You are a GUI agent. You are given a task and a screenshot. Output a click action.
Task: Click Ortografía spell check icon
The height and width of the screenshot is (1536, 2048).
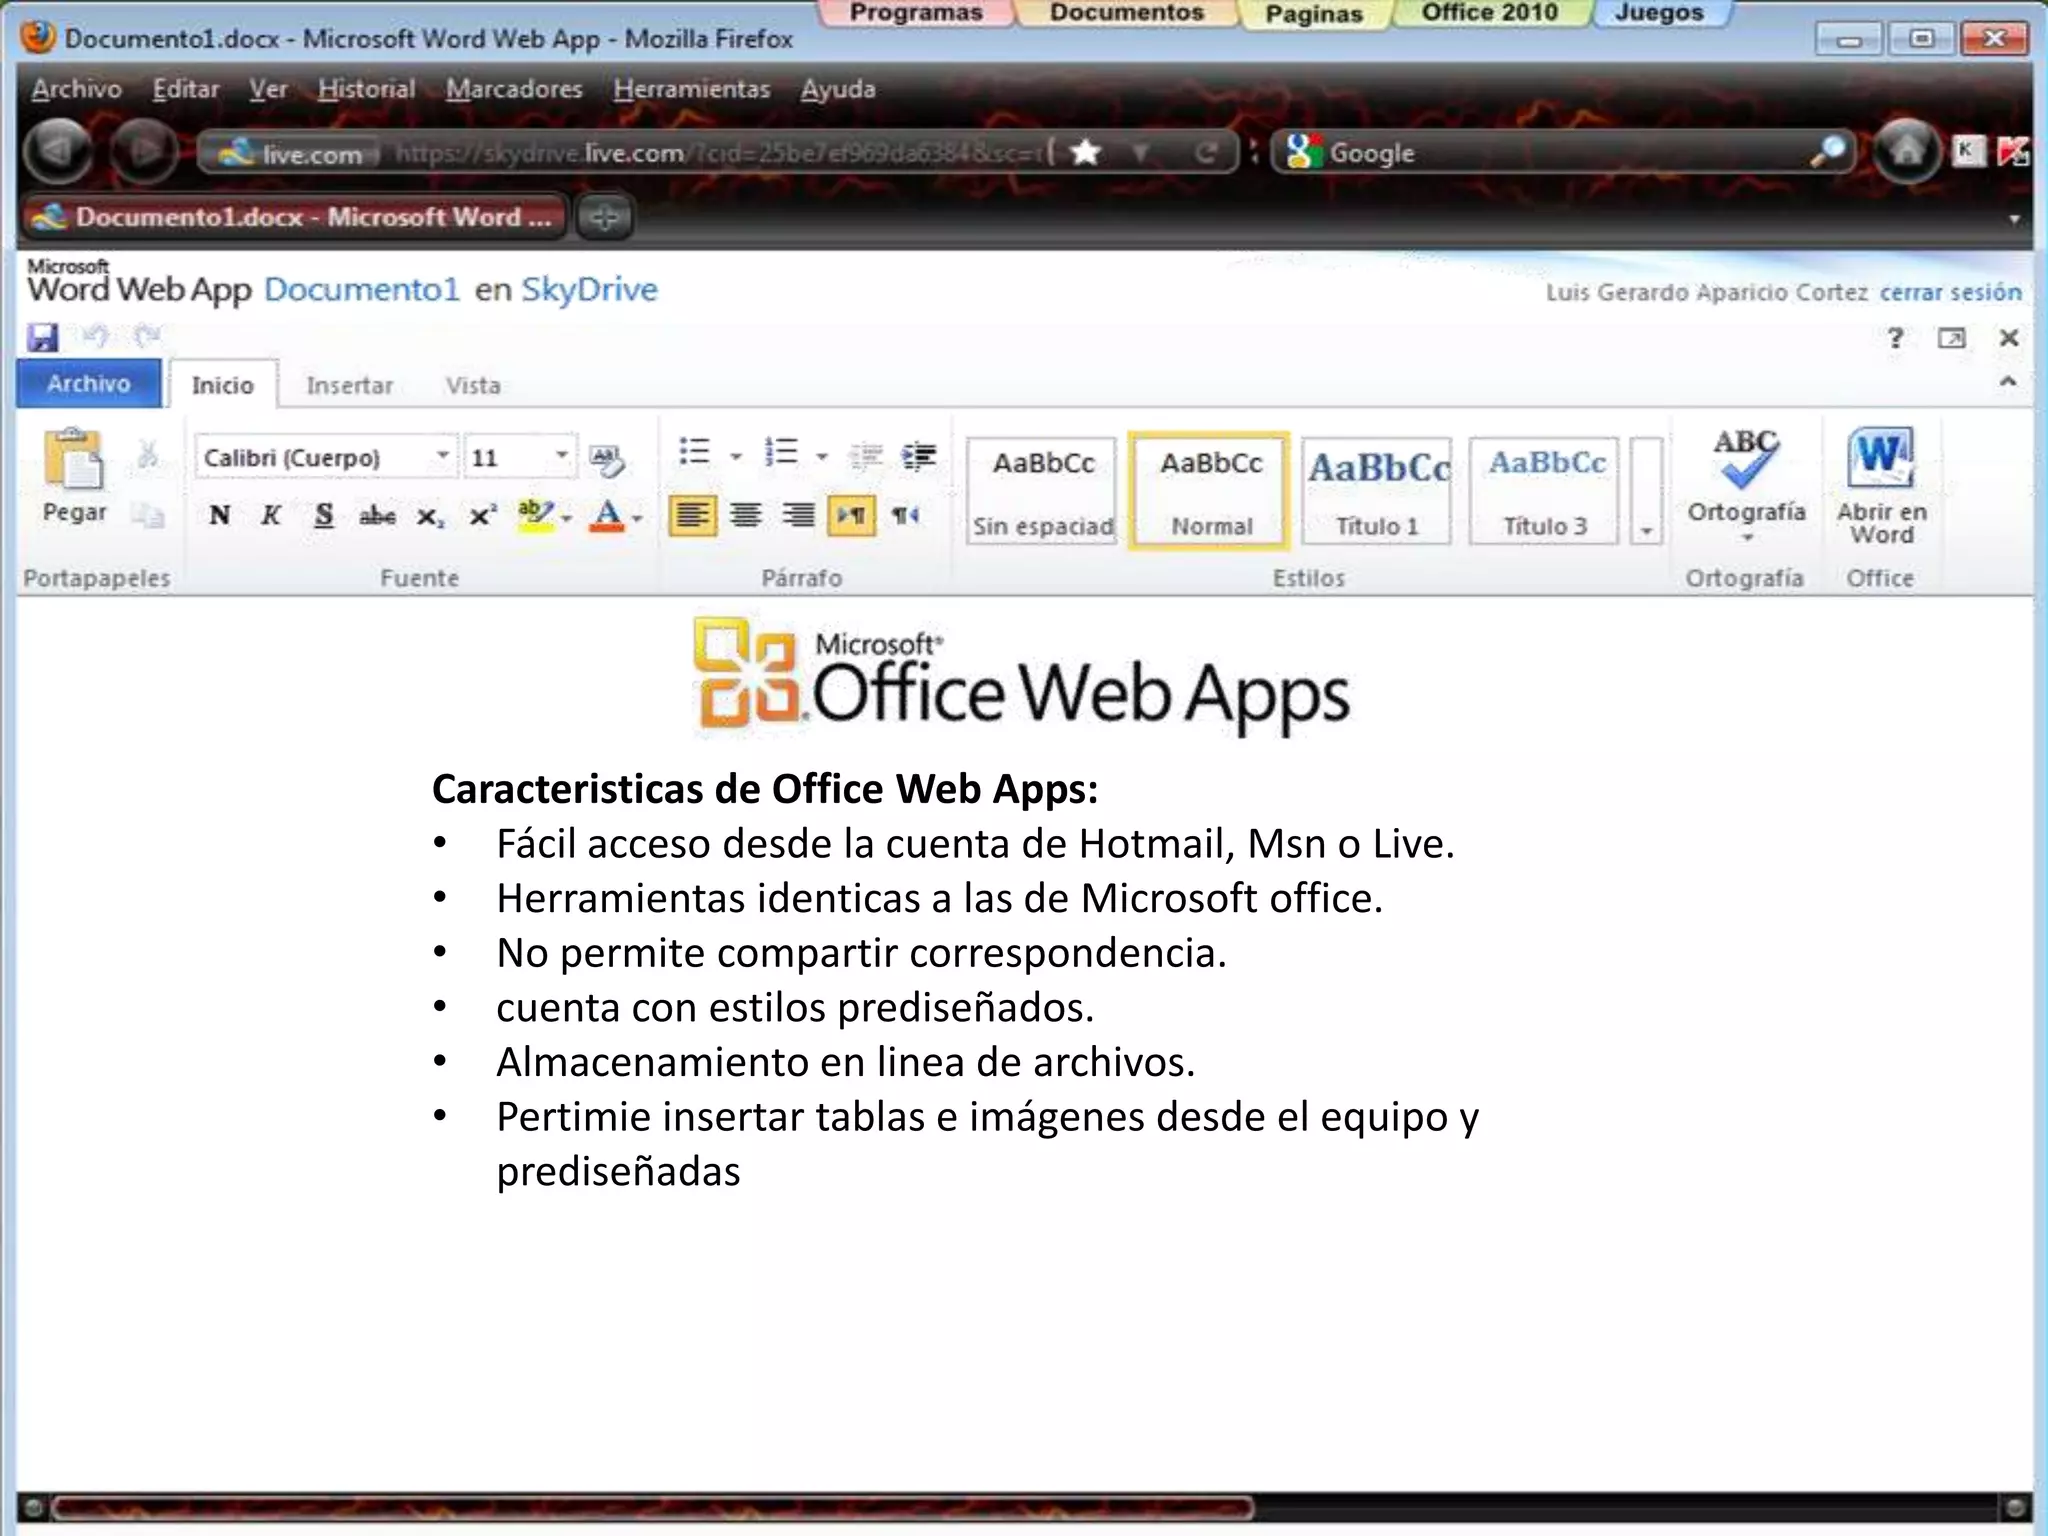coord(1746,460)
